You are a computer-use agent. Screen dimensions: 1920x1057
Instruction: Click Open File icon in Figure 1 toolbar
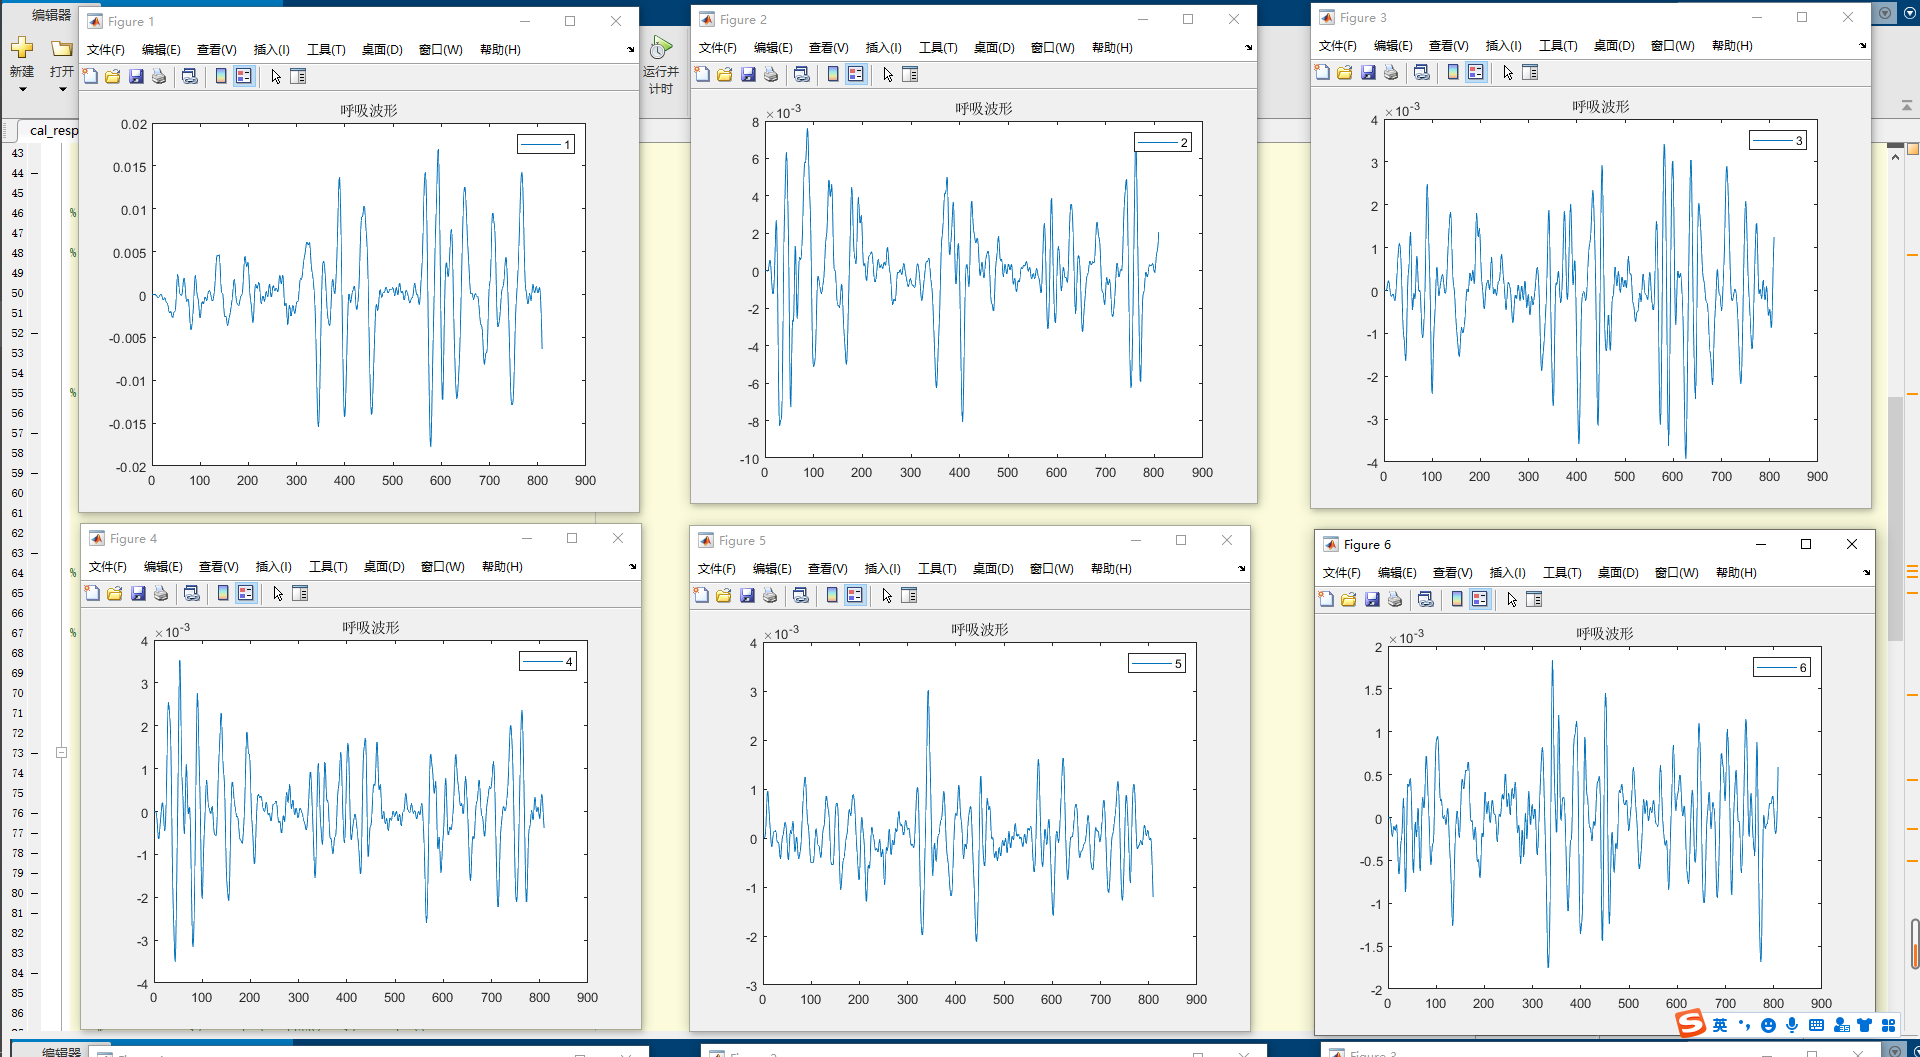pos(113,76)
